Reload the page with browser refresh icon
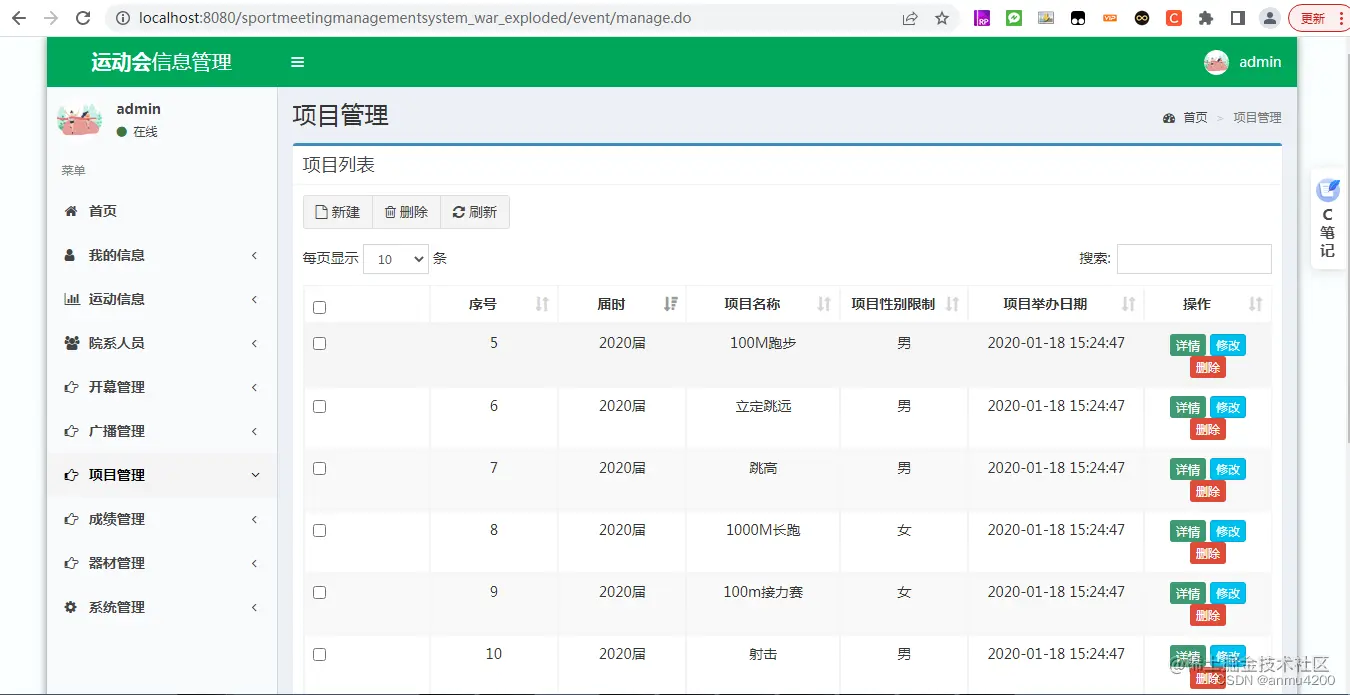The height and width of the screenshot is (695, 1350). click(83, 18)
